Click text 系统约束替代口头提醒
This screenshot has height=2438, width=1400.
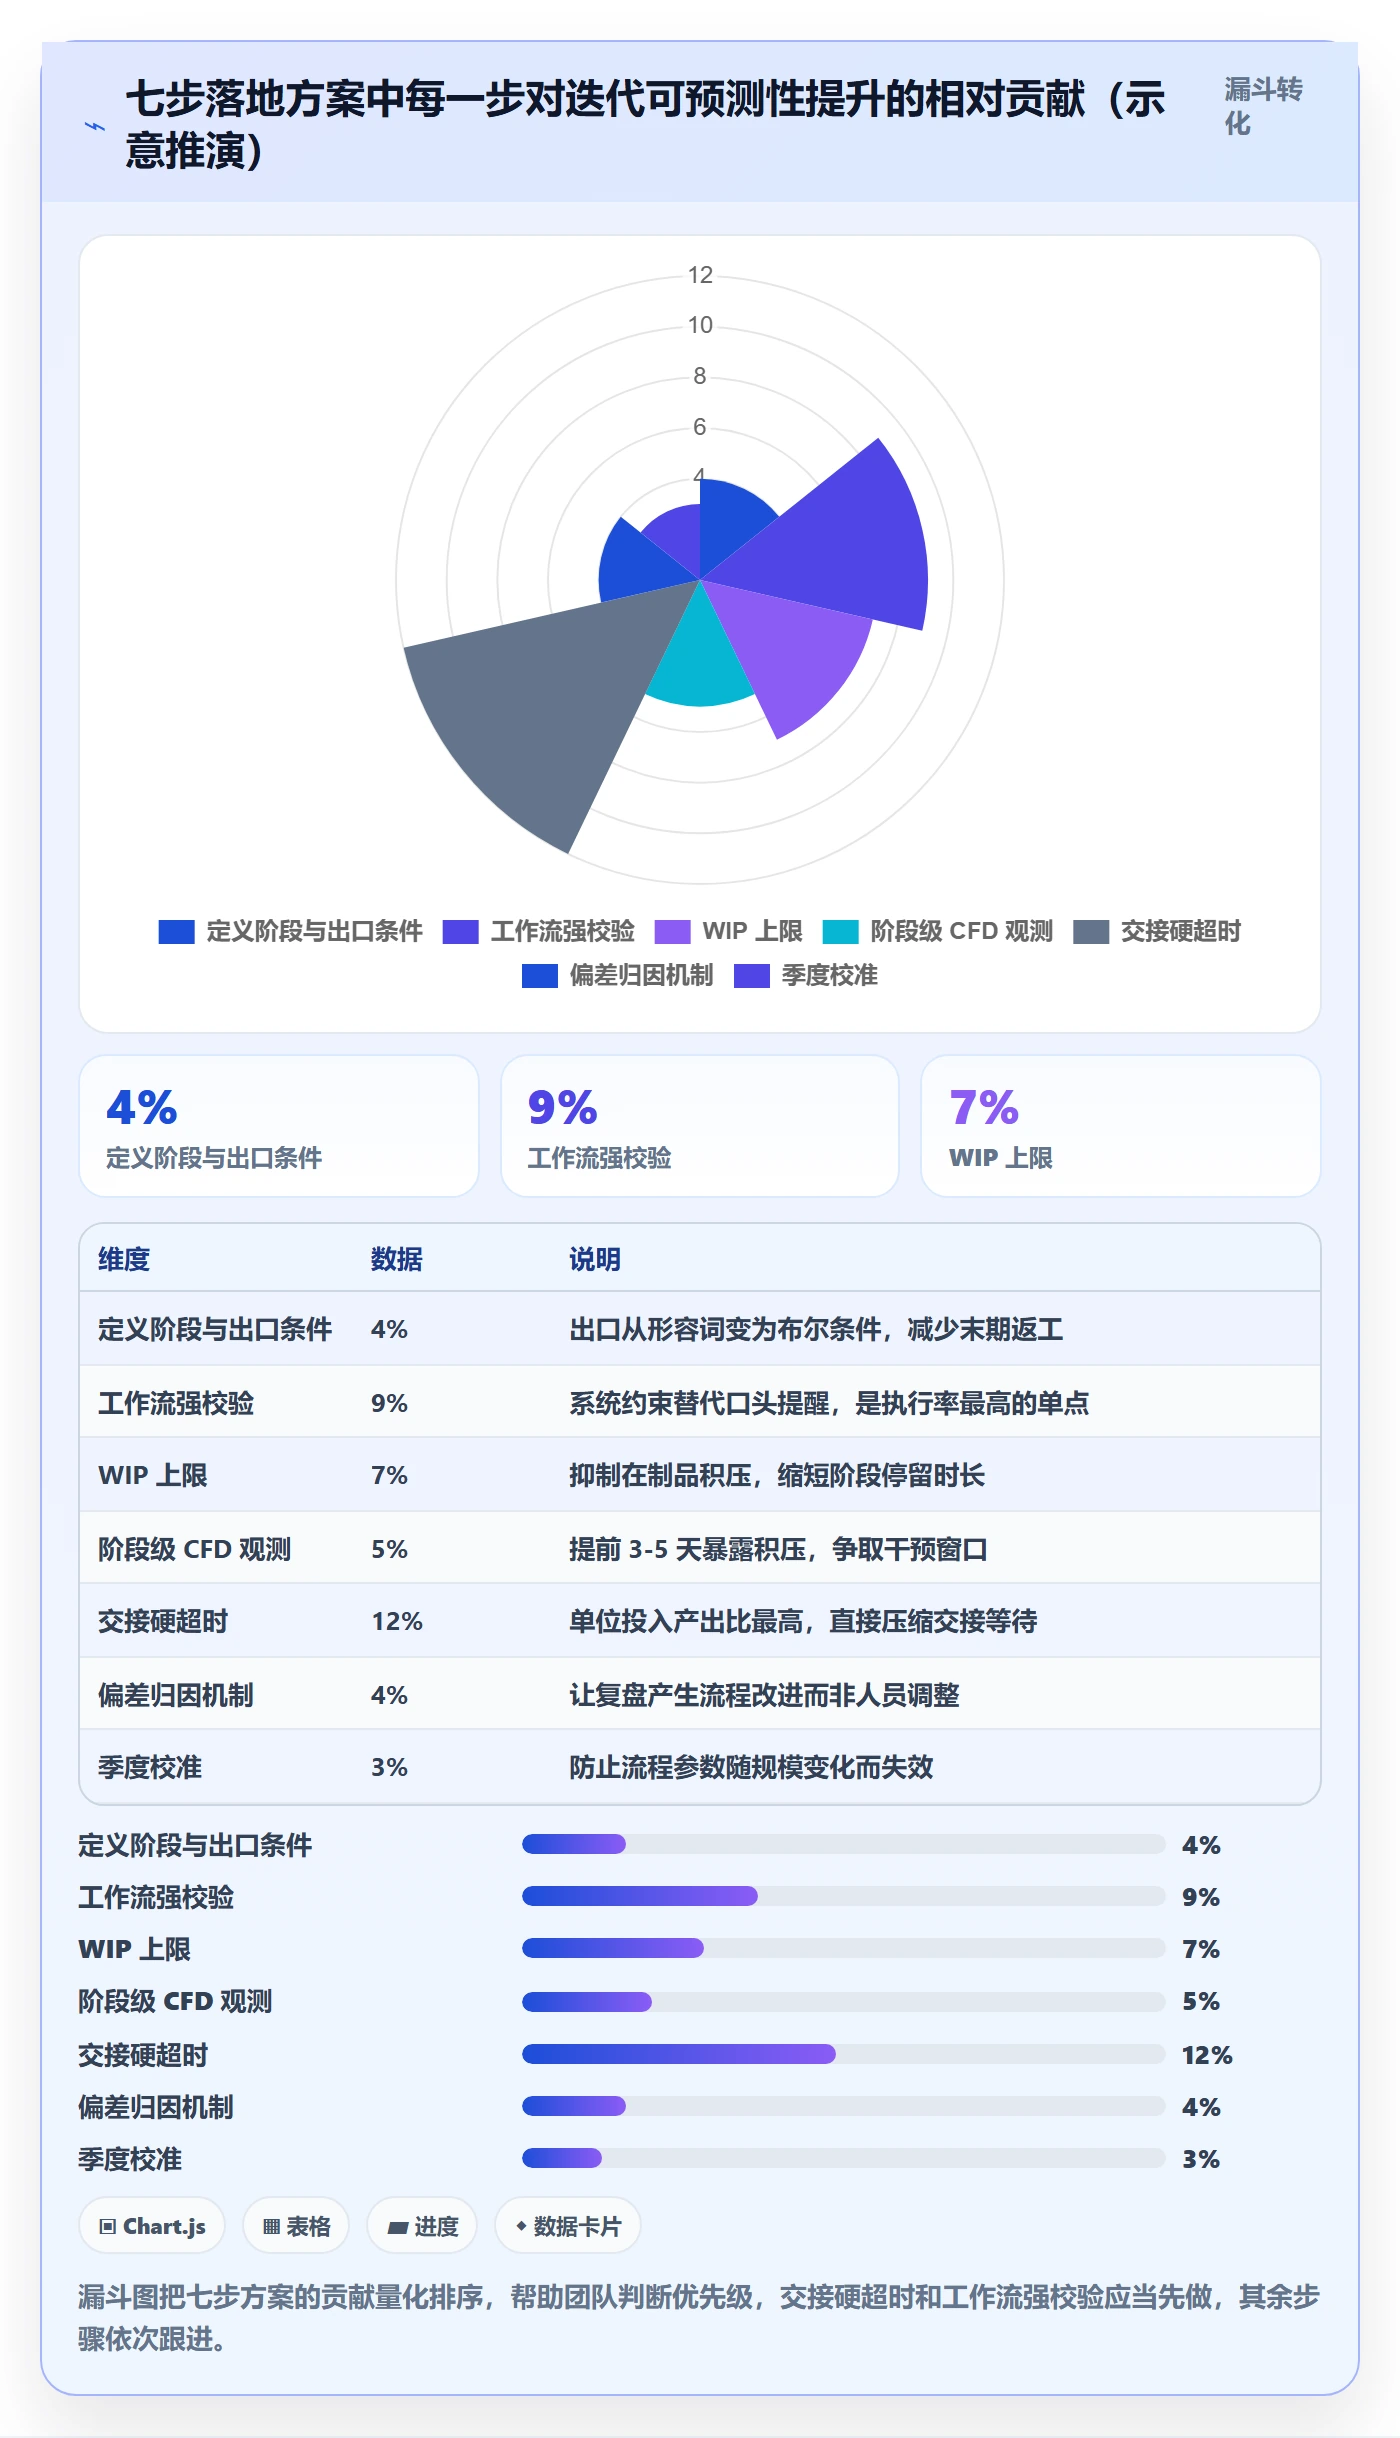point(699,1403)
